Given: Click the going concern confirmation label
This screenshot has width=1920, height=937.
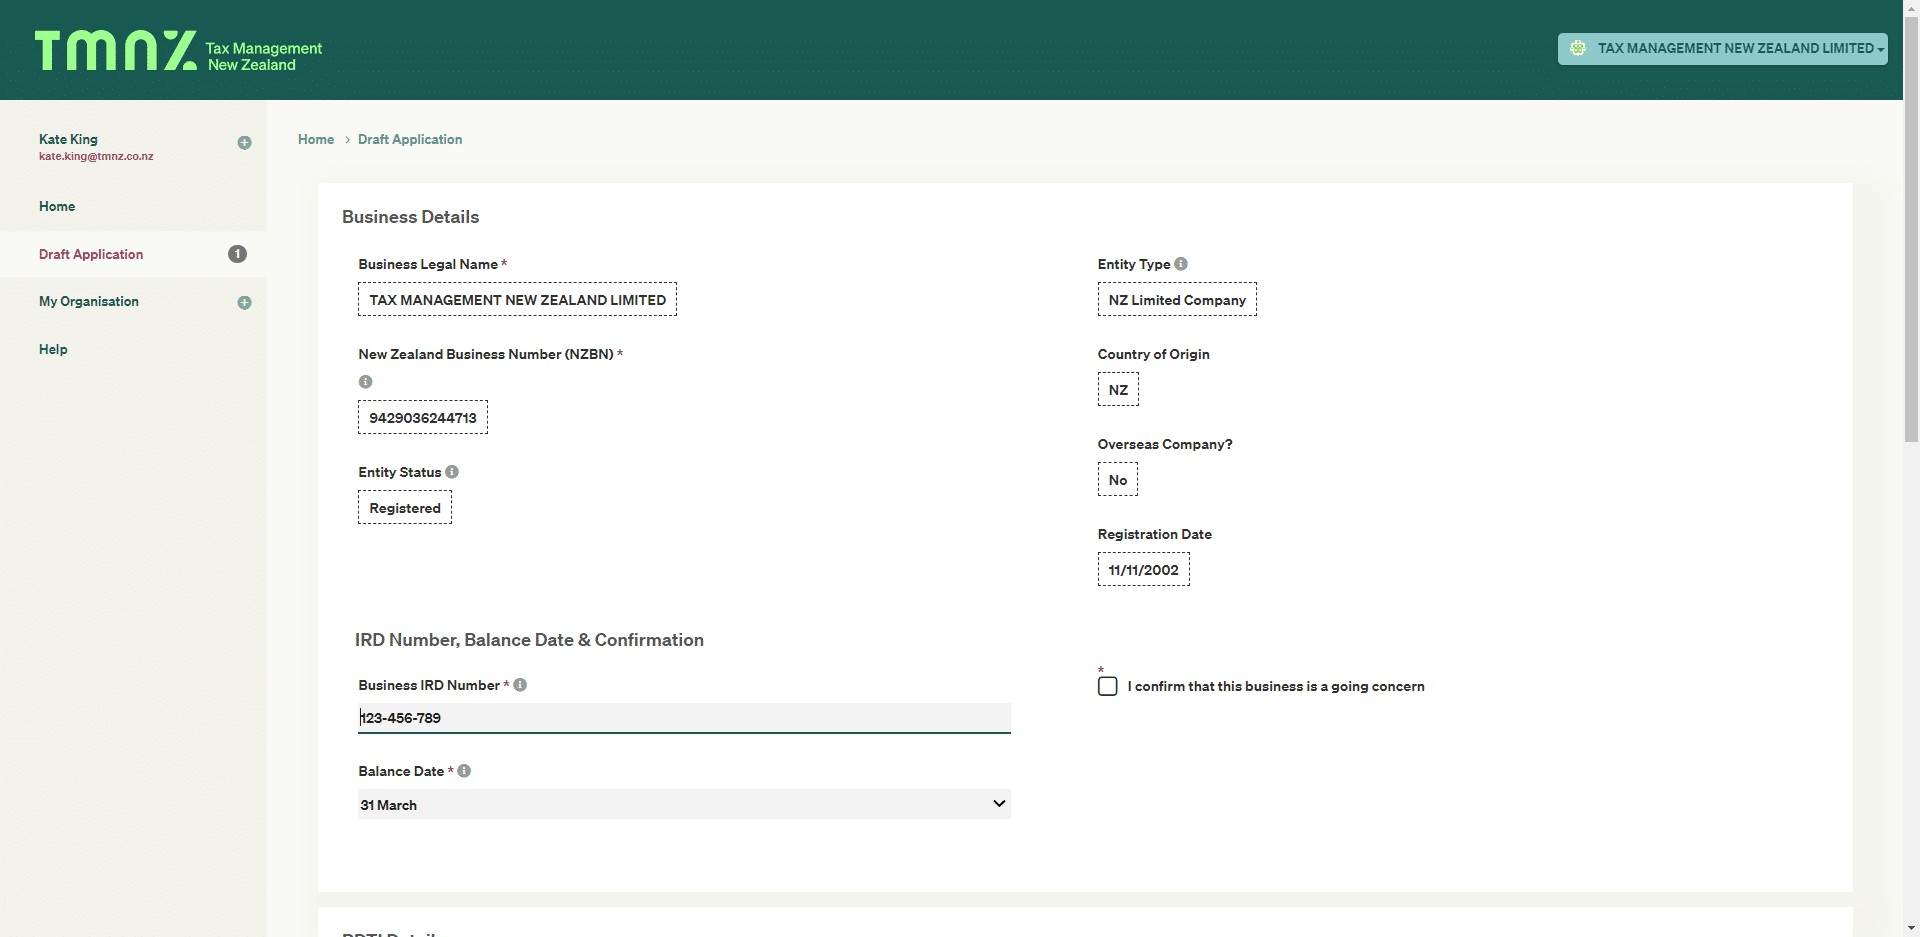Looking at the screenshot, I should tap(1276, 686).
